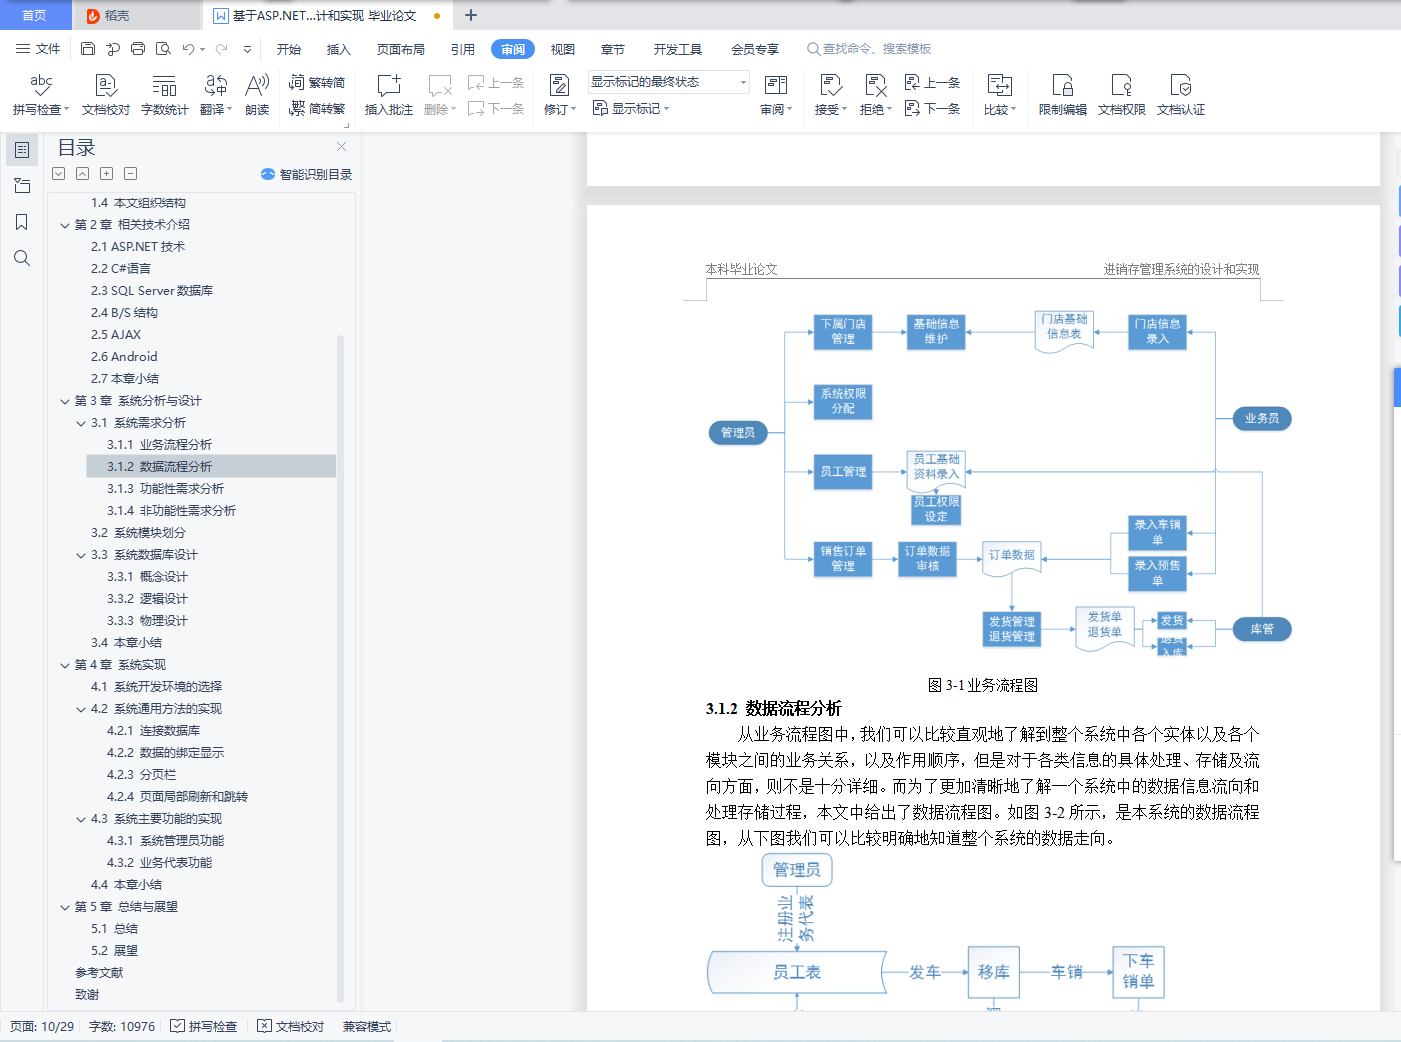Undo the last action
The height and width of the screenshot is (1042, 1401).
point(188,49)
